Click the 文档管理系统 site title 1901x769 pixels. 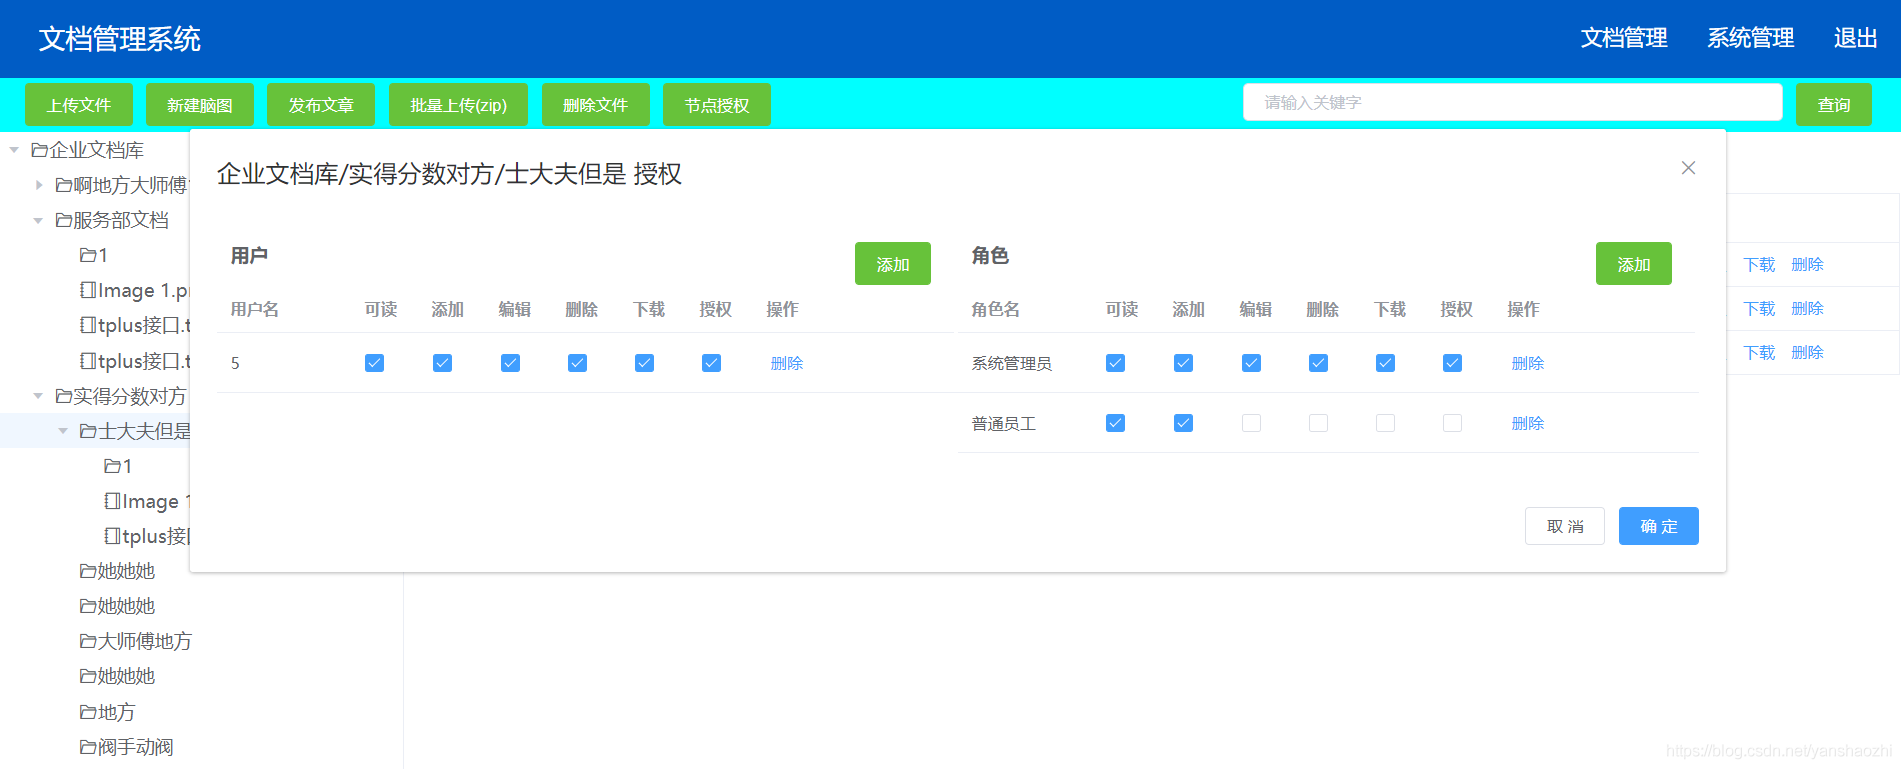point(120,39)
